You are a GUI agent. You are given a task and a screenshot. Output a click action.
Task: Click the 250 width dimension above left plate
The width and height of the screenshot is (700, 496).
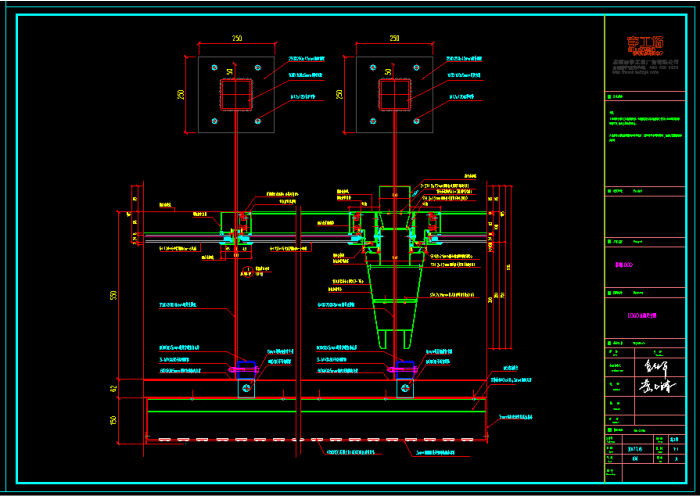tap(236, 38)
